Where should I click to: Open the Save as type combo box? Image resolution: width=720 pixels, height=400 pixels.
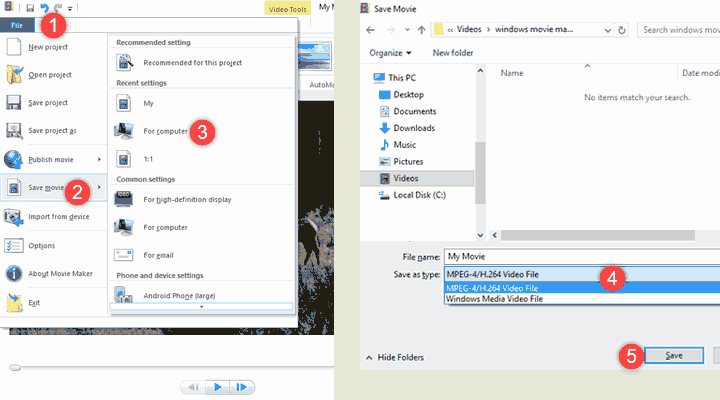click(582, 274)
